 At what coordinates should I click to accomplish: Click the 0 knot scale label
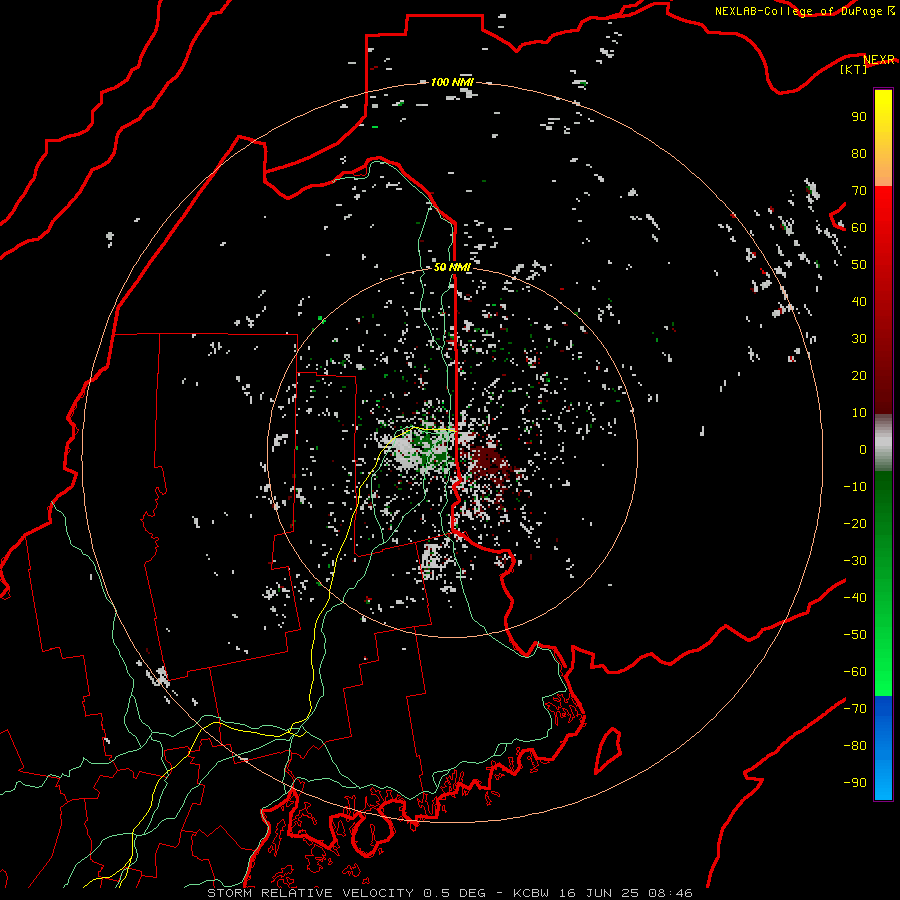pos(863,450)
